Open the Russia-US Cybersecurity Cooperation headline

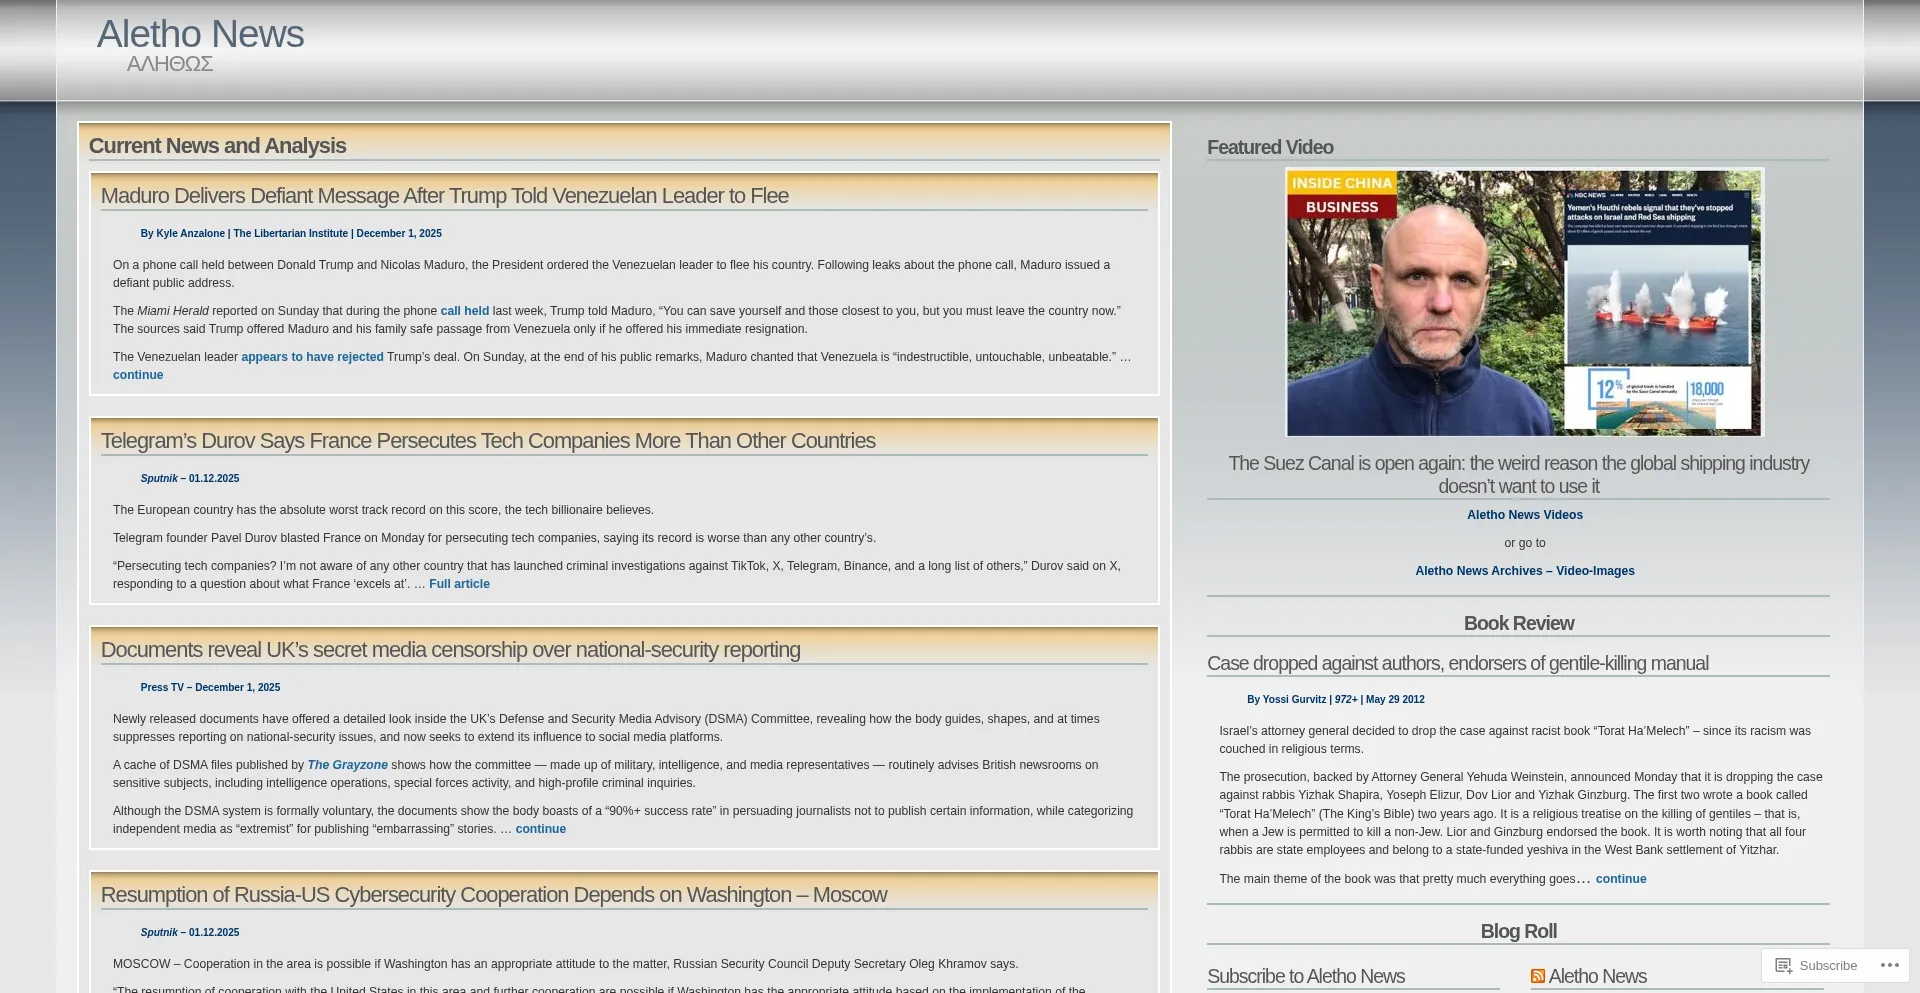pos(493,895)
